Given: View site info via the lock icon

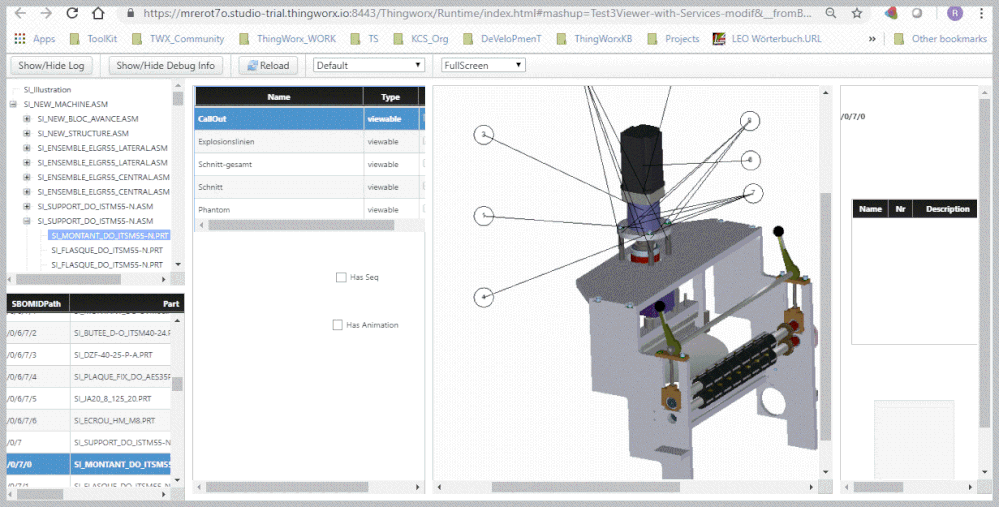Looking at the screenshot, I should (131, 13).
